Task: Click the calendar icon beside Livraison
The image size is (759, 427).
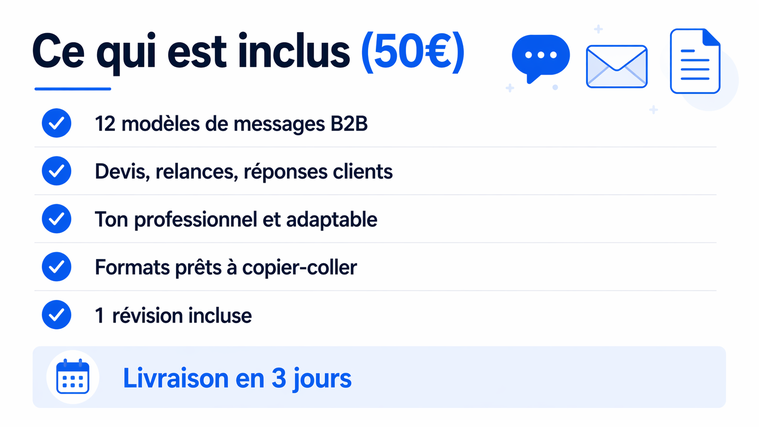Action: [72, 378]
